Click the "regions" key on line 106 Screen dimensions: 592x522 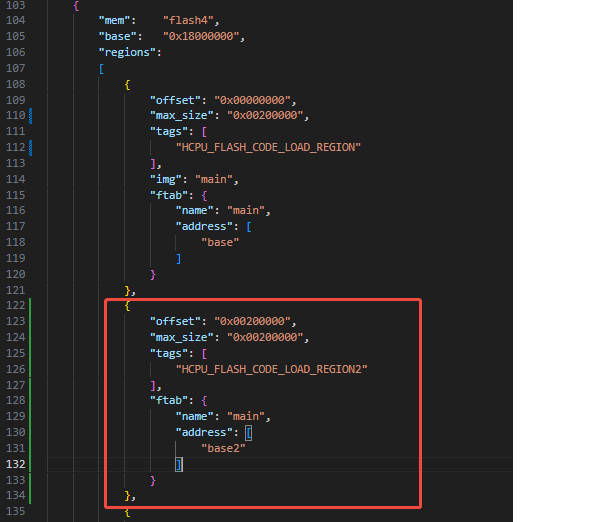(x=127, y=52)
